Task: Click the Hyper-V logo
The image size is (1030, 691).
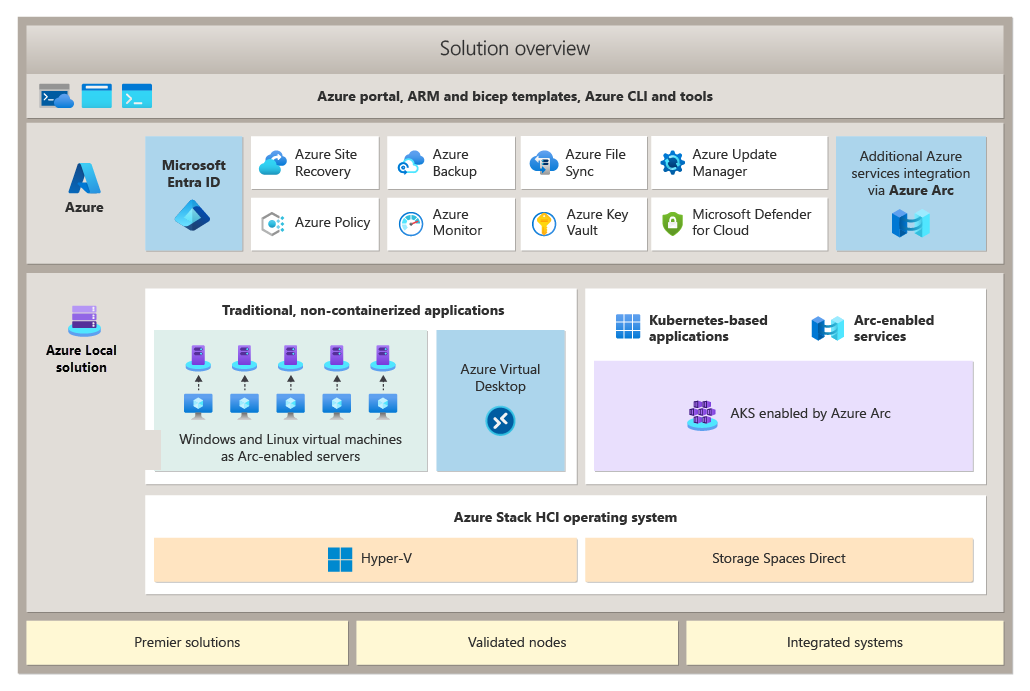Action: pyautogui.click(x=339, y=559)
